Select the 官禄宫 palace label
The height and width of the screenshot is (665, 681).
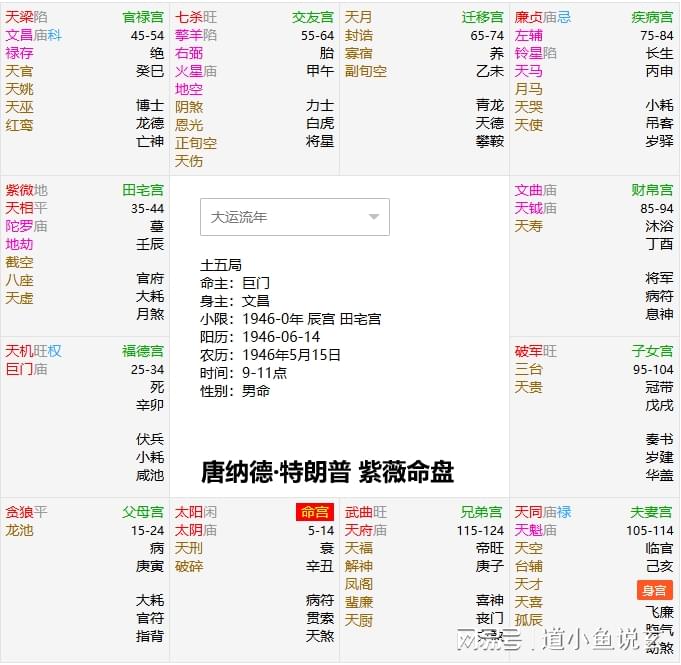(143, 17)
